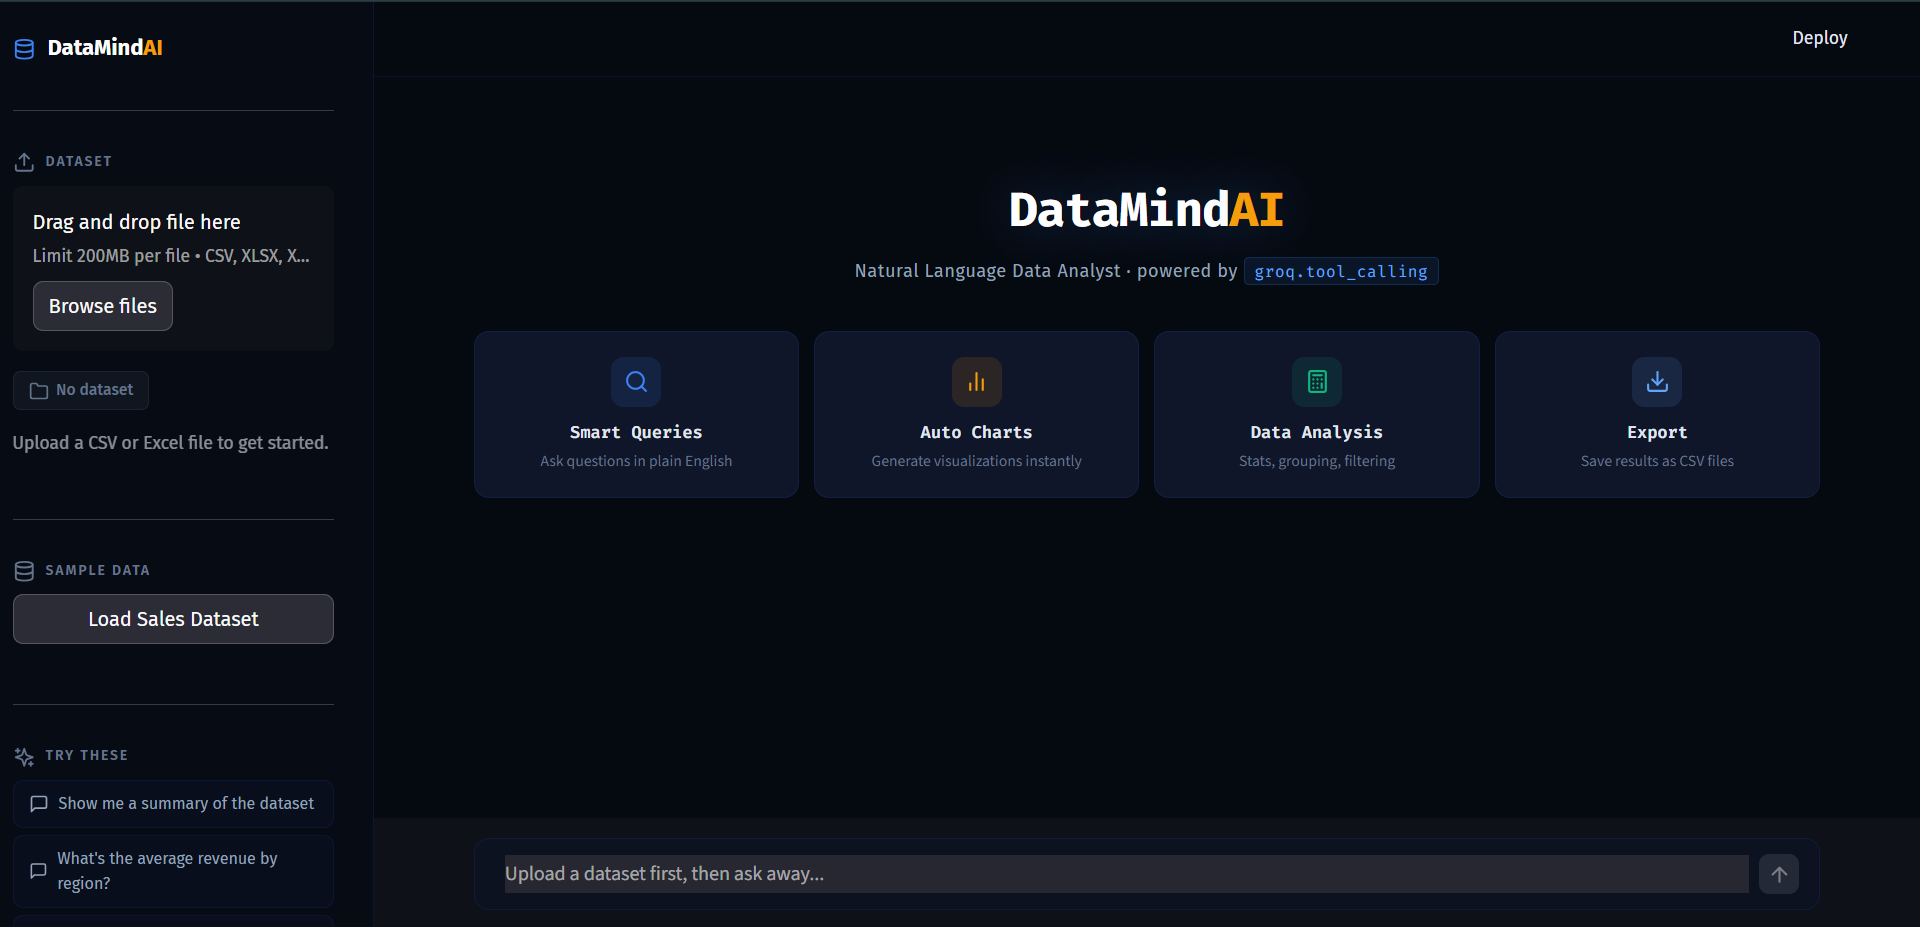Click 'Ask questions in plain English' text
Viewport: 1920px width, 927px height.
pos(636,461)
